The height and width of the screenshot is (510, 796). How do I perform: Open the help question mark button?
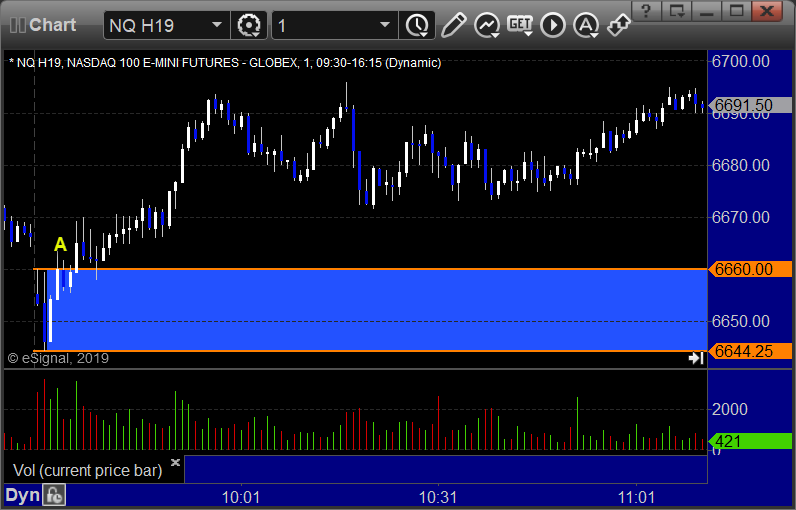tap(646, 10)
